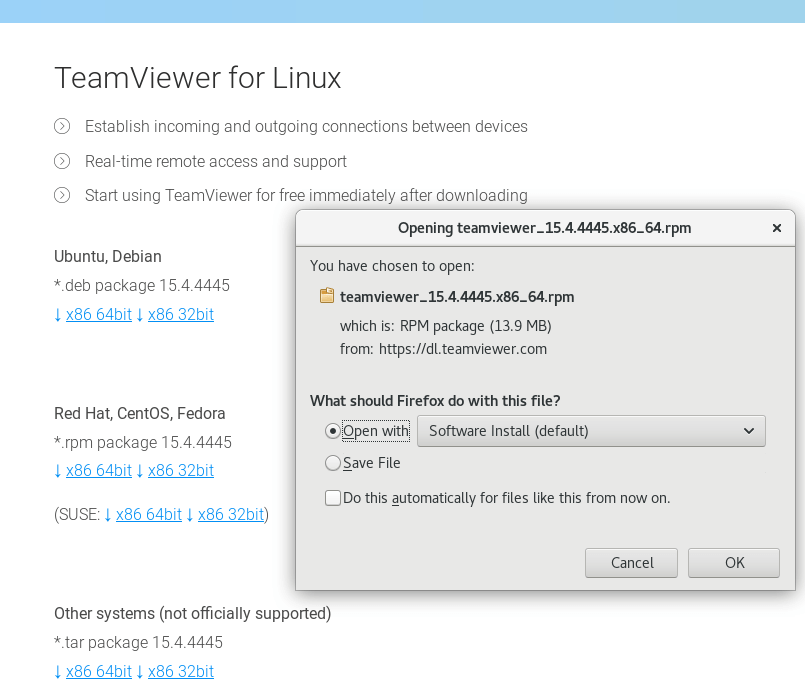Click bullet icon beside 'Real-time remote access and support'
The width and height of the screenshot is (805, 697).
62,161
